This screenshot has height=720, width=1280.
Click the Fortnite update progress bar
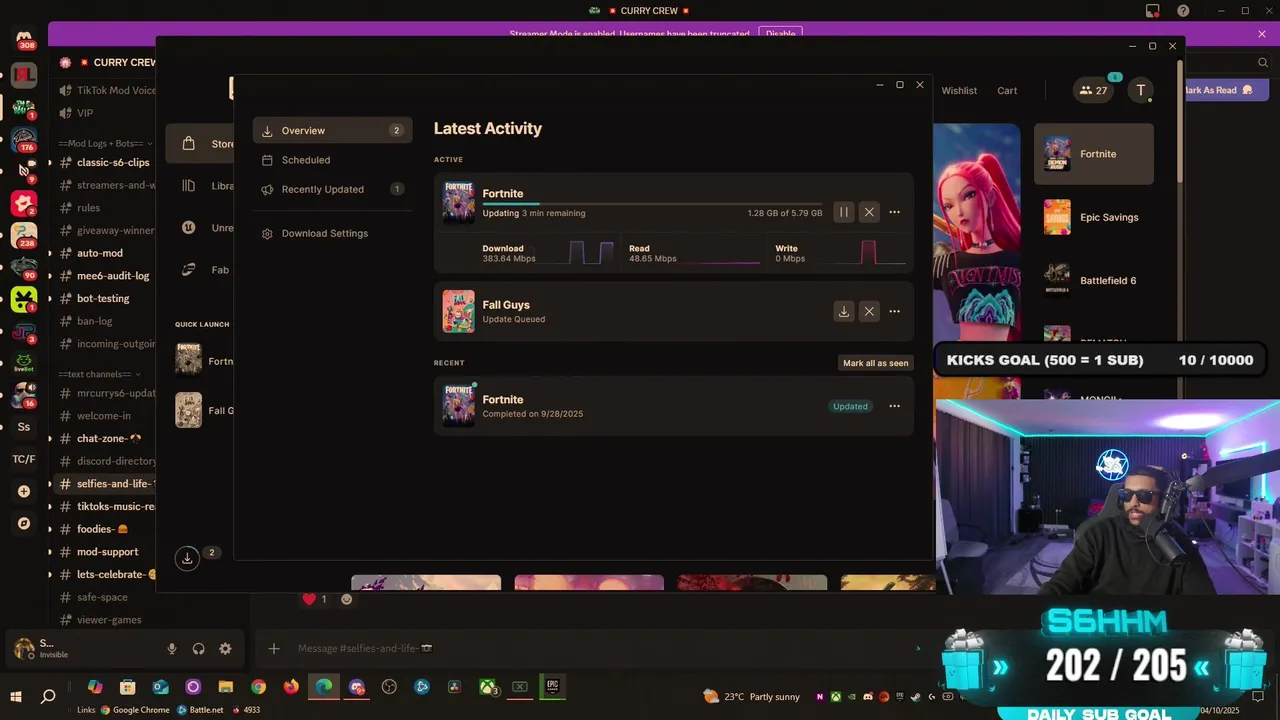click(x=652, y=204)
